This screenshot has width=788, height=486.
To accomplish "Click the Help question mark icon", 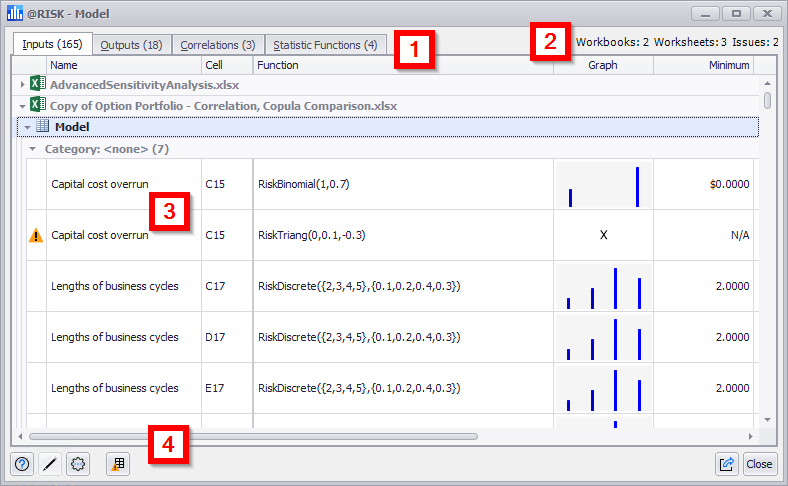I will pyautogui.click(x=22, y=464).
